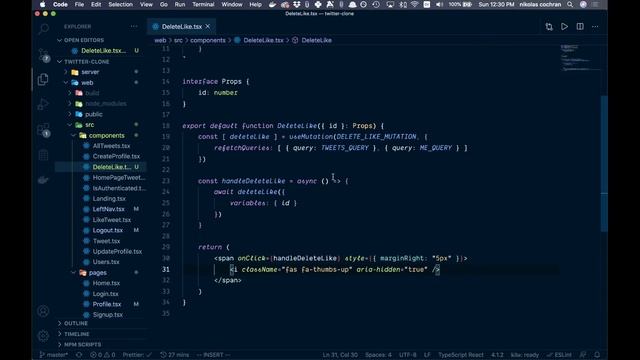The image size is (640, 360).
Task: Click the 27 mins time tracker status
Action: tap(175, 355)
